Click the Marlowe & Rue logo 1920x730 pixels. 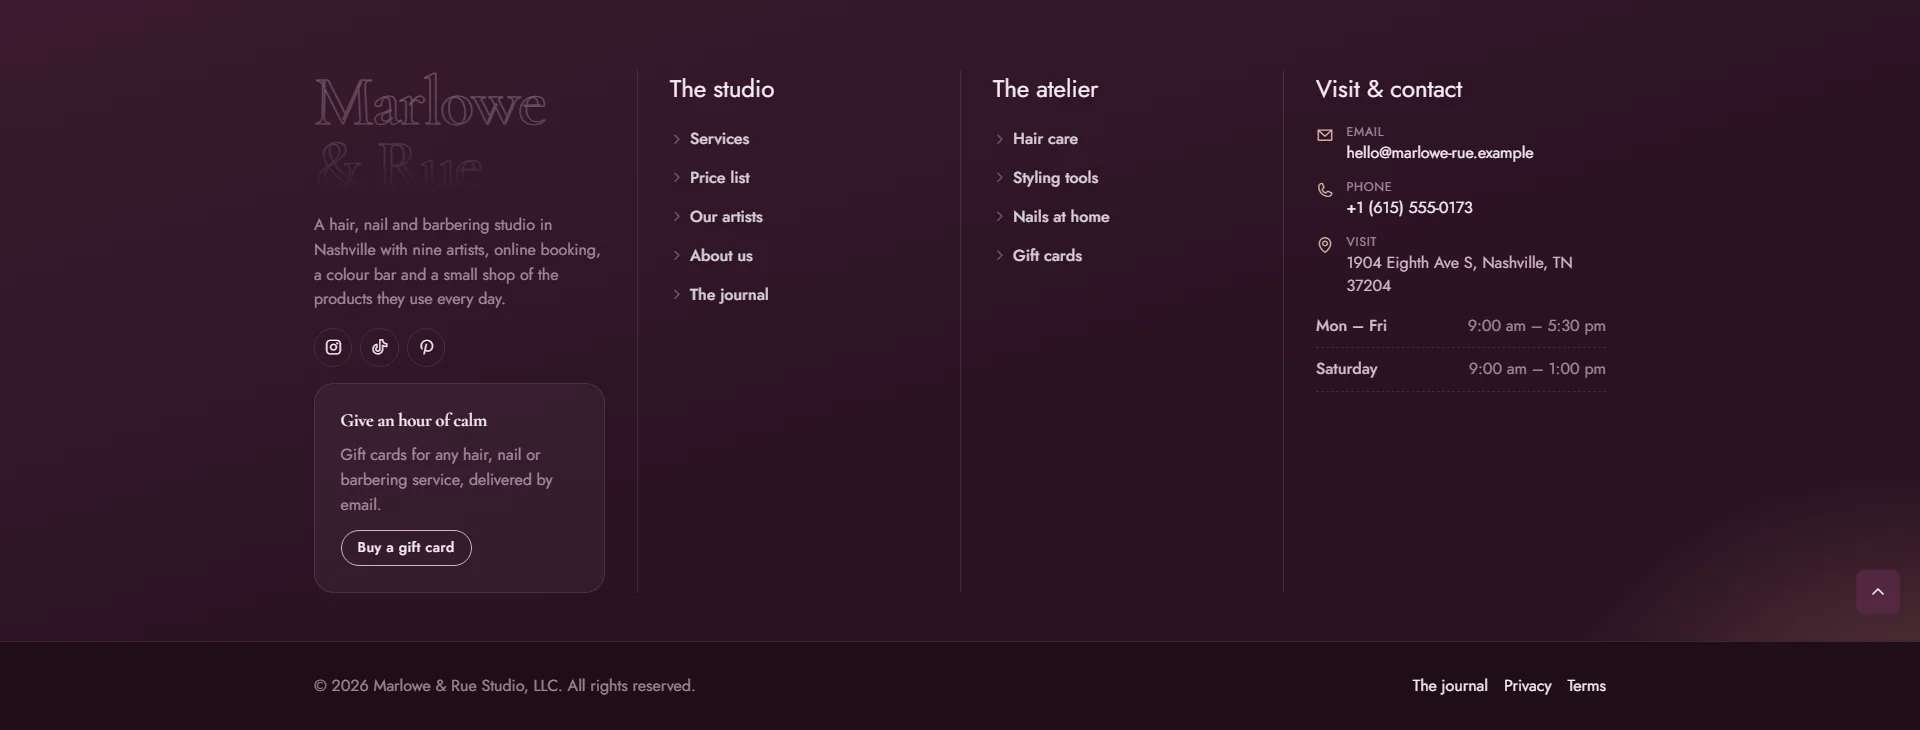[x=430, y=130]
